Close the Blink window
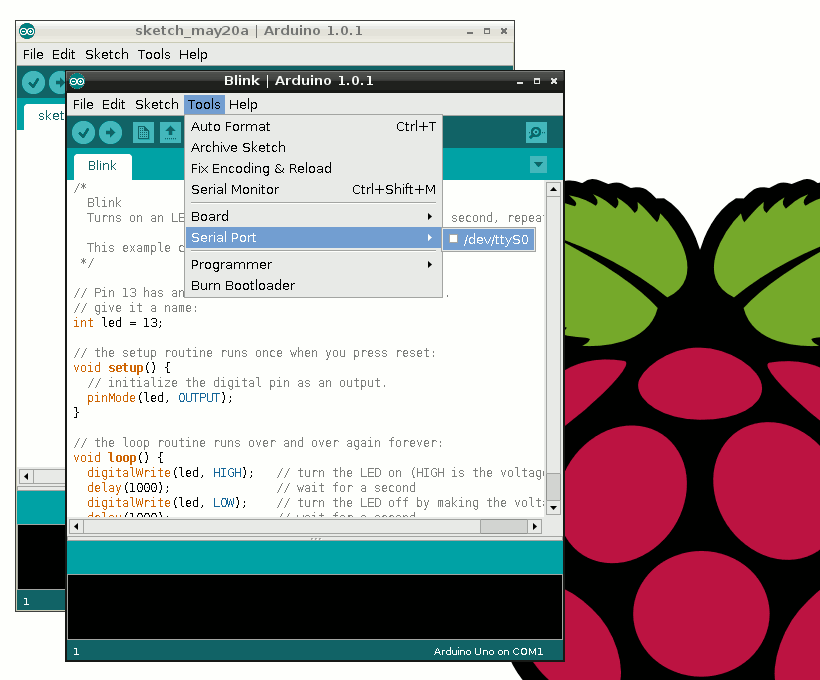Viewport: 820px width, 680px height. click(554, 82)
